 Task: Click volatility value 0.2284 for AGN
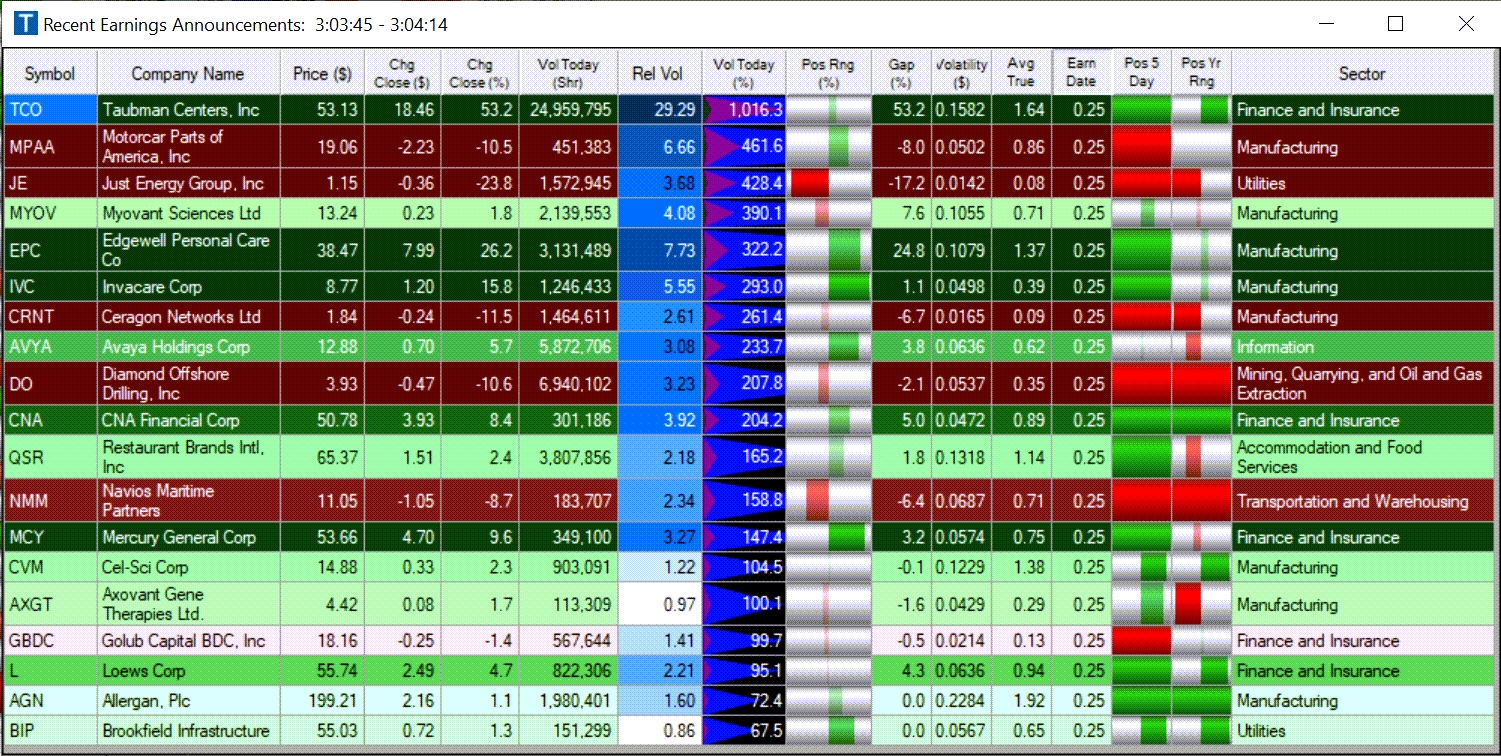[x=961, y=701]
